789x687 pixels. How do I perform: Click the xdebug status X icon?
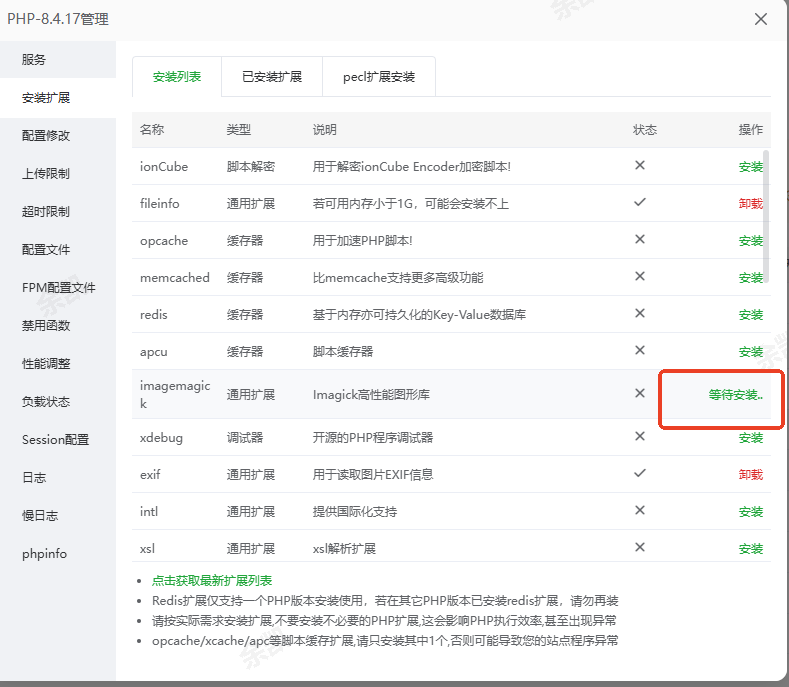pyautogui.click(x=640, y=436)
